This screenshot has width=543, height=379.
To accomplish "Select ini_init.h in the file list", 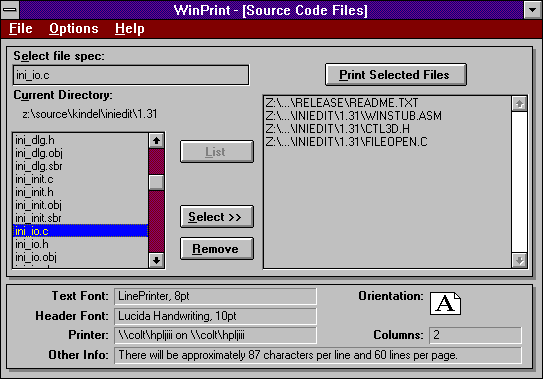I will [x=80, y=192].
